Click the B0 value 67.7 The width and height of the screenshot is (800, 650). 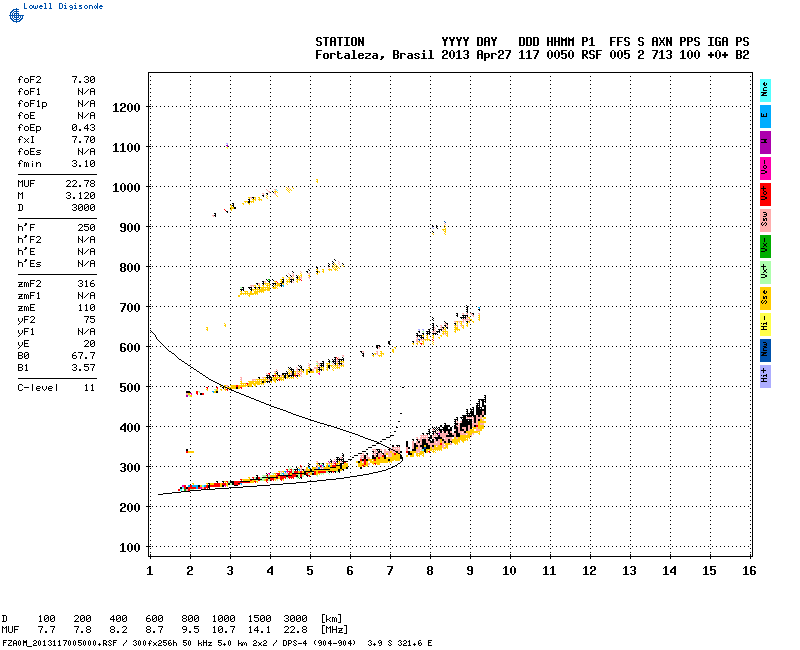[x=83, y=356]
